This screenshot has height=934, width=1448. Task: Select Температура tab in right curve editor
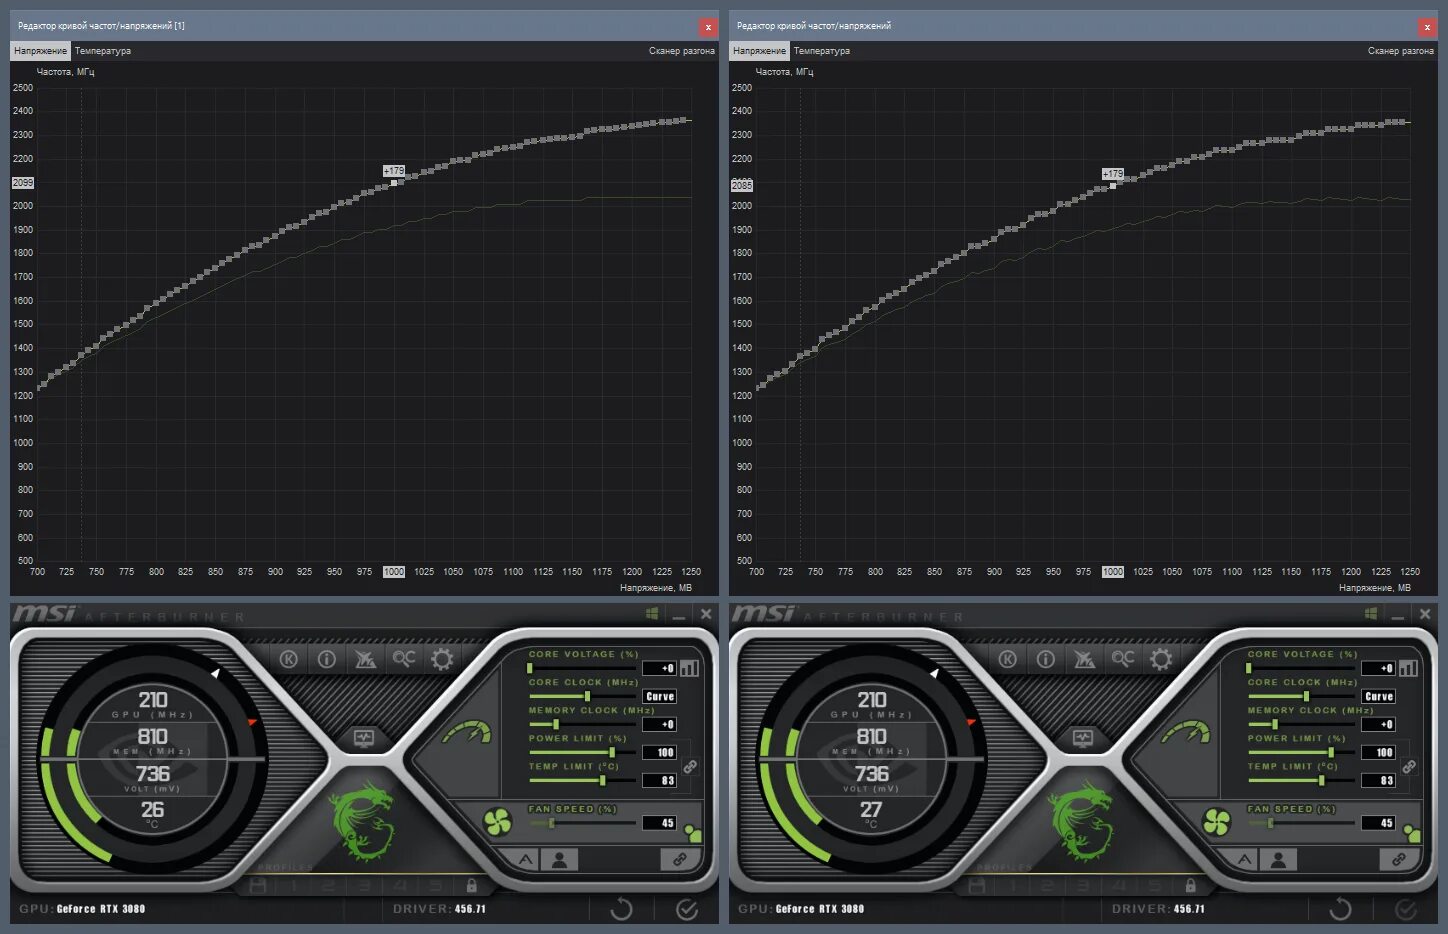822,50
